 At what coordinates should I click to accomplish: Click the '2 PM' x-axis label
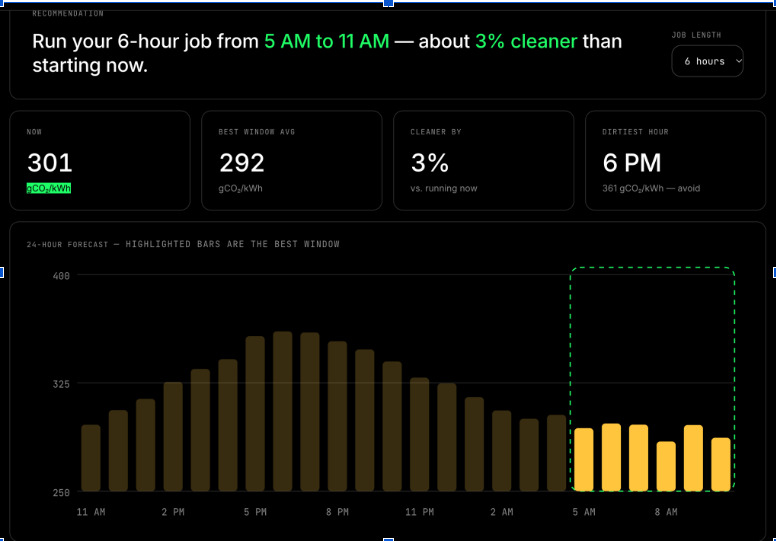(x=173, y=512)
